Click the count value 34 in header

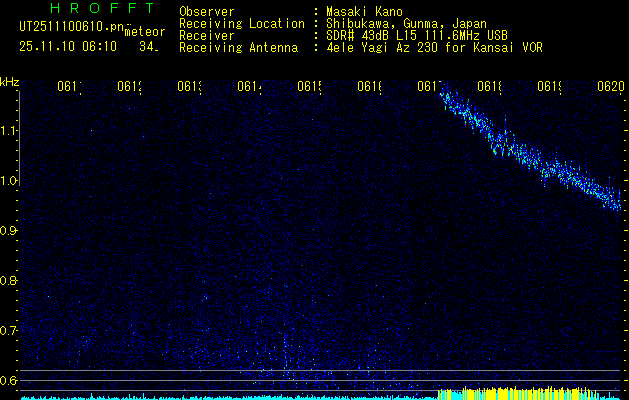pos(148,47)
